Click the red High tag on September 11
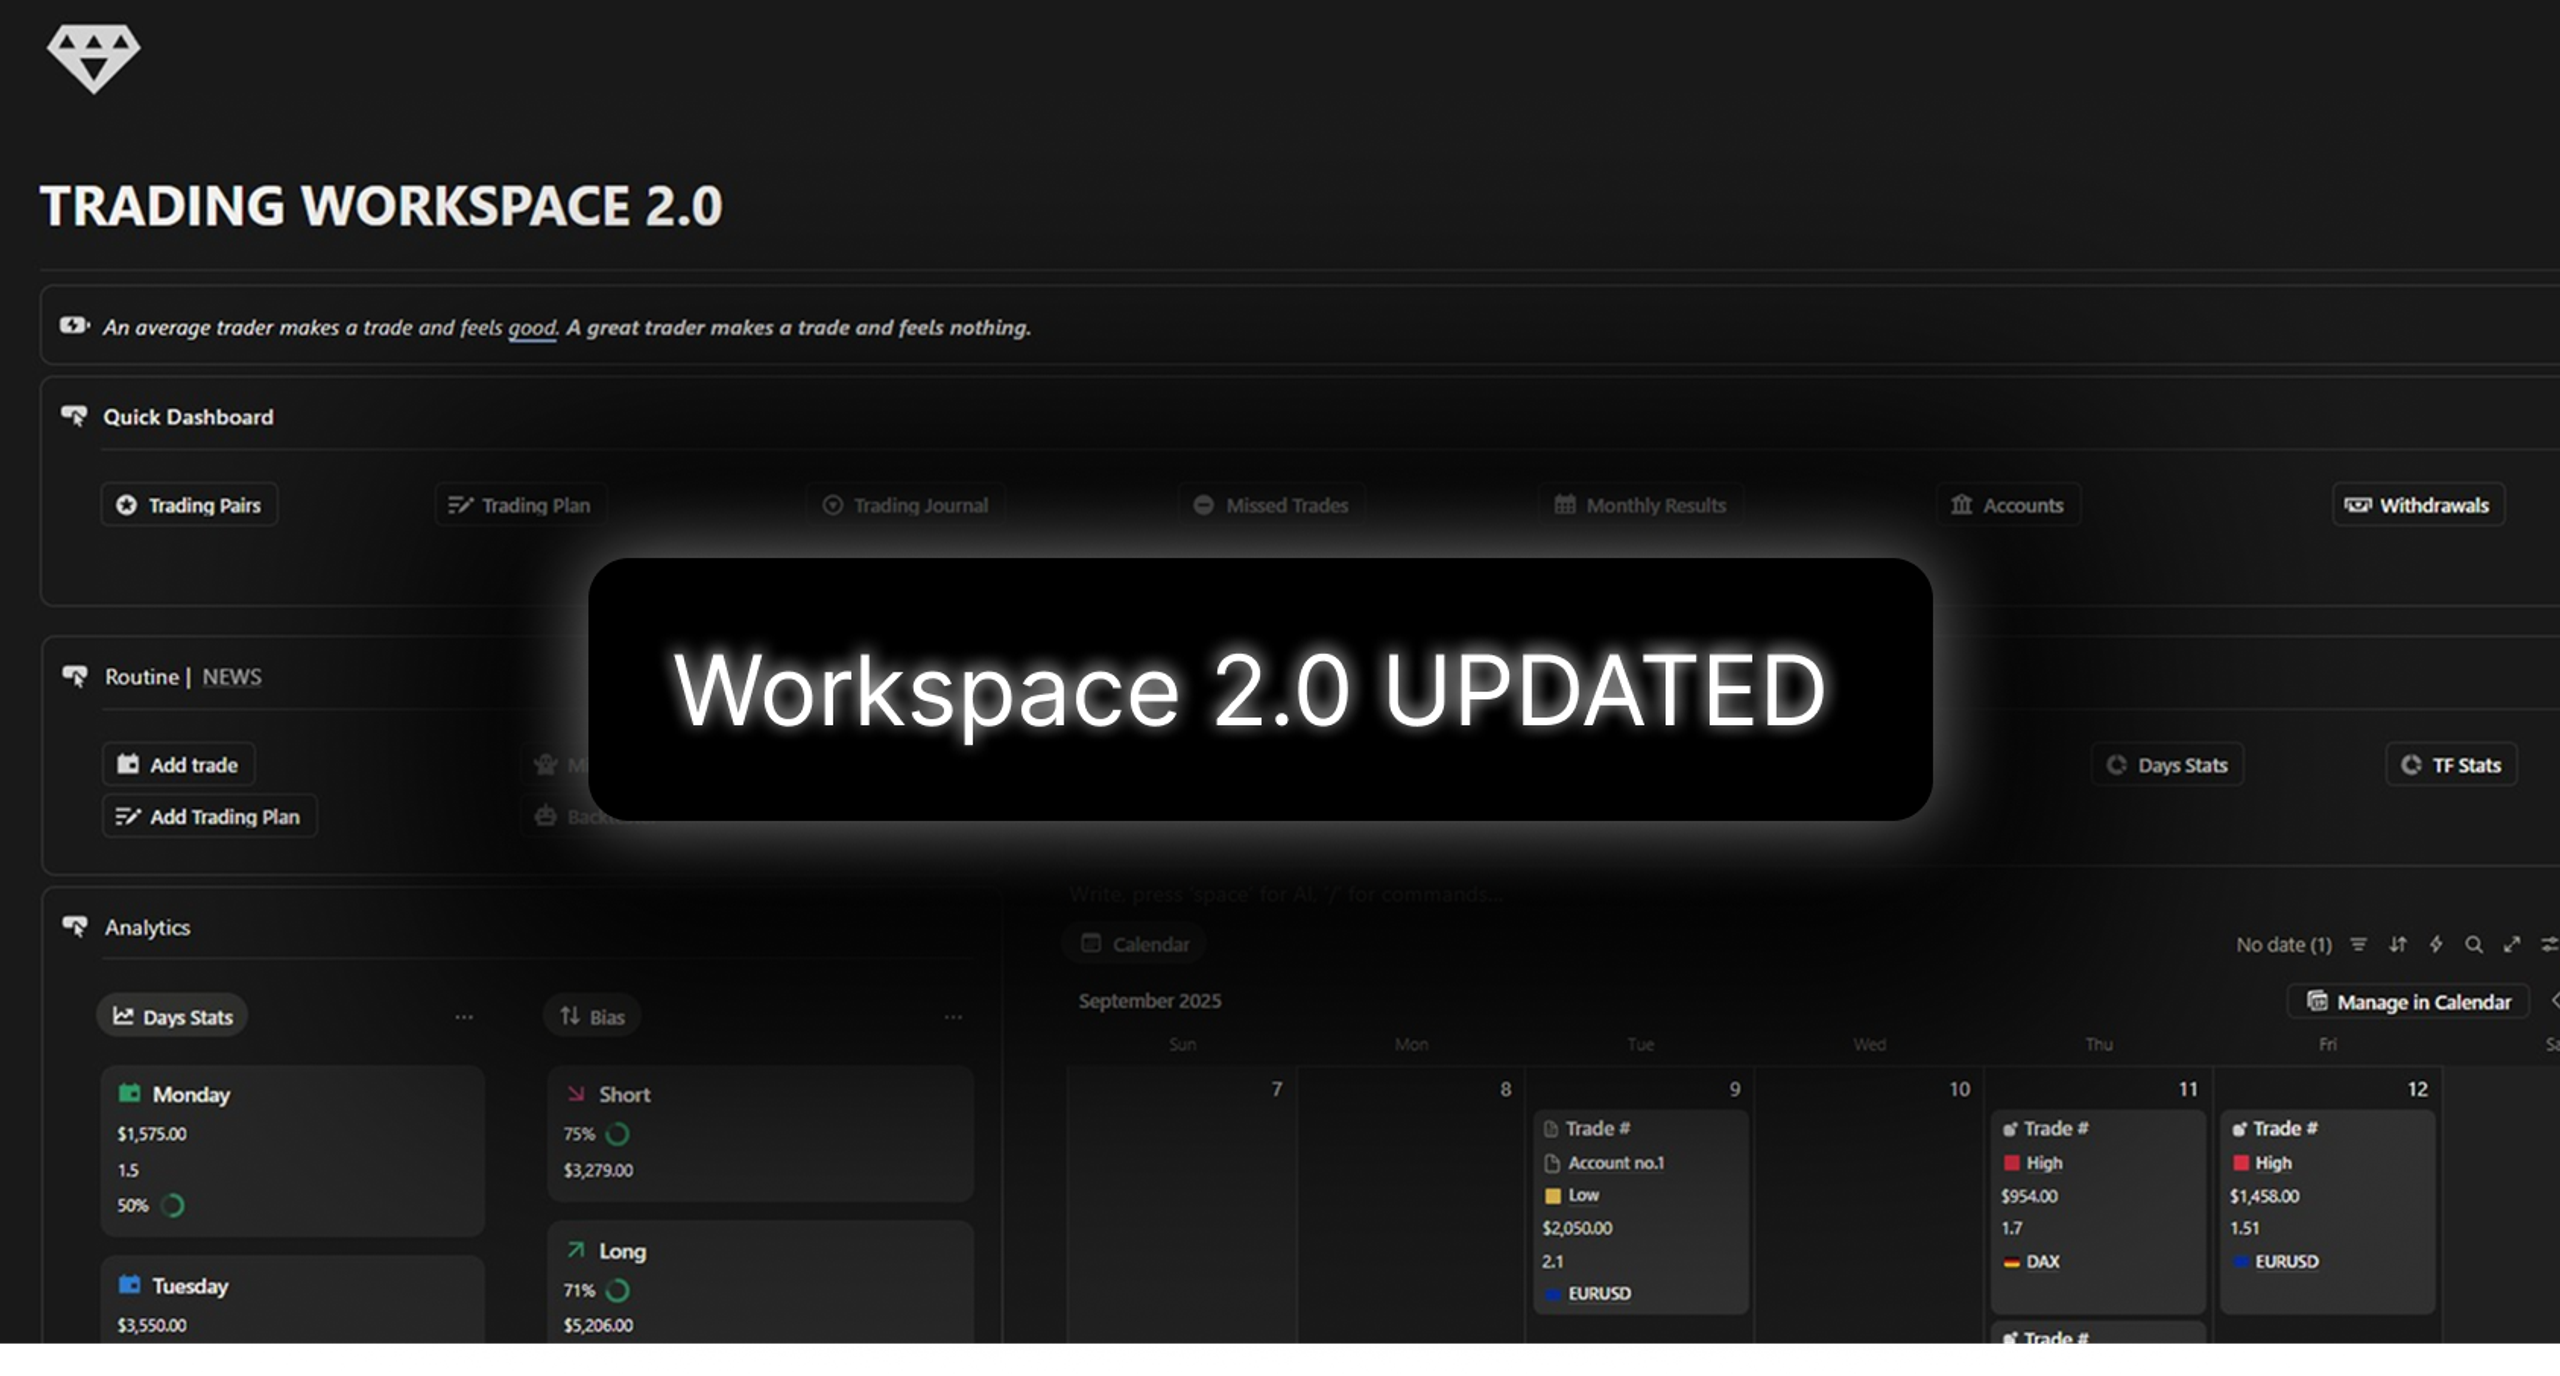 coord(2034,1163)
